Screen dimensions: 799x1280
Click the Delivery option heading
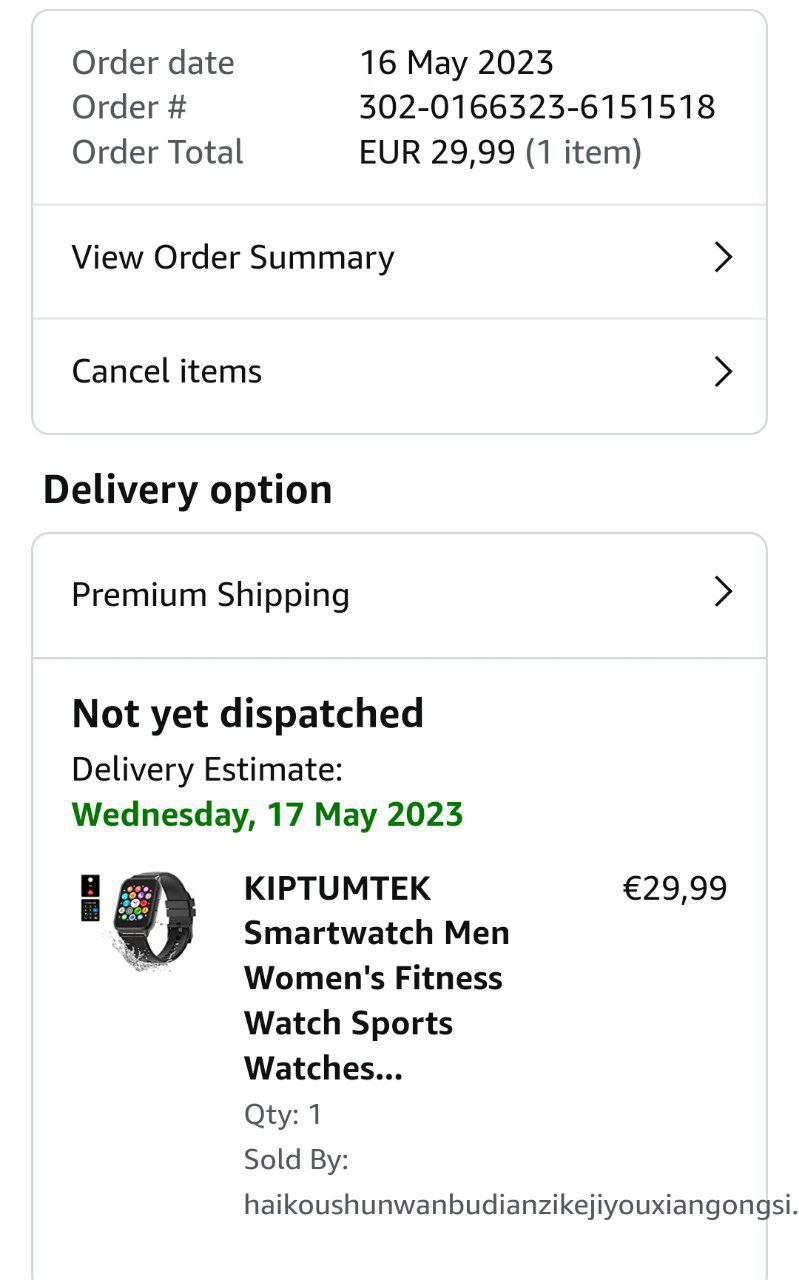point(188,490)
